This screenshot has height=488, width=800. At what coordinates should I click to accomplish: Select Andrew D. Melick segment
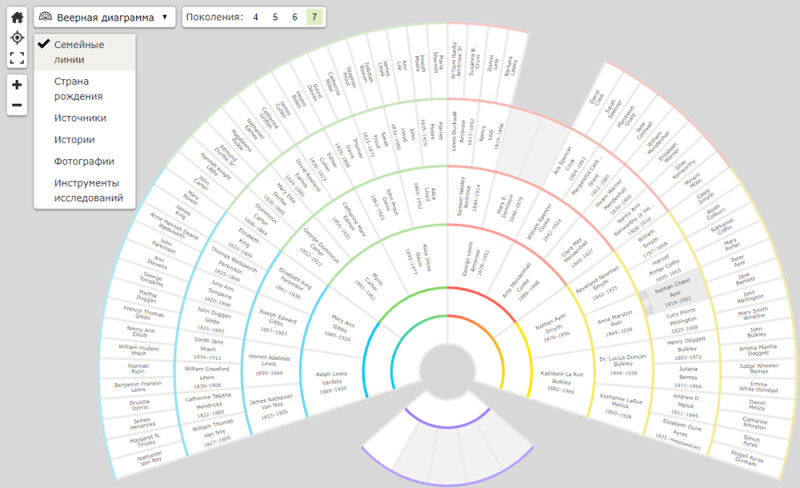(686, 405)
